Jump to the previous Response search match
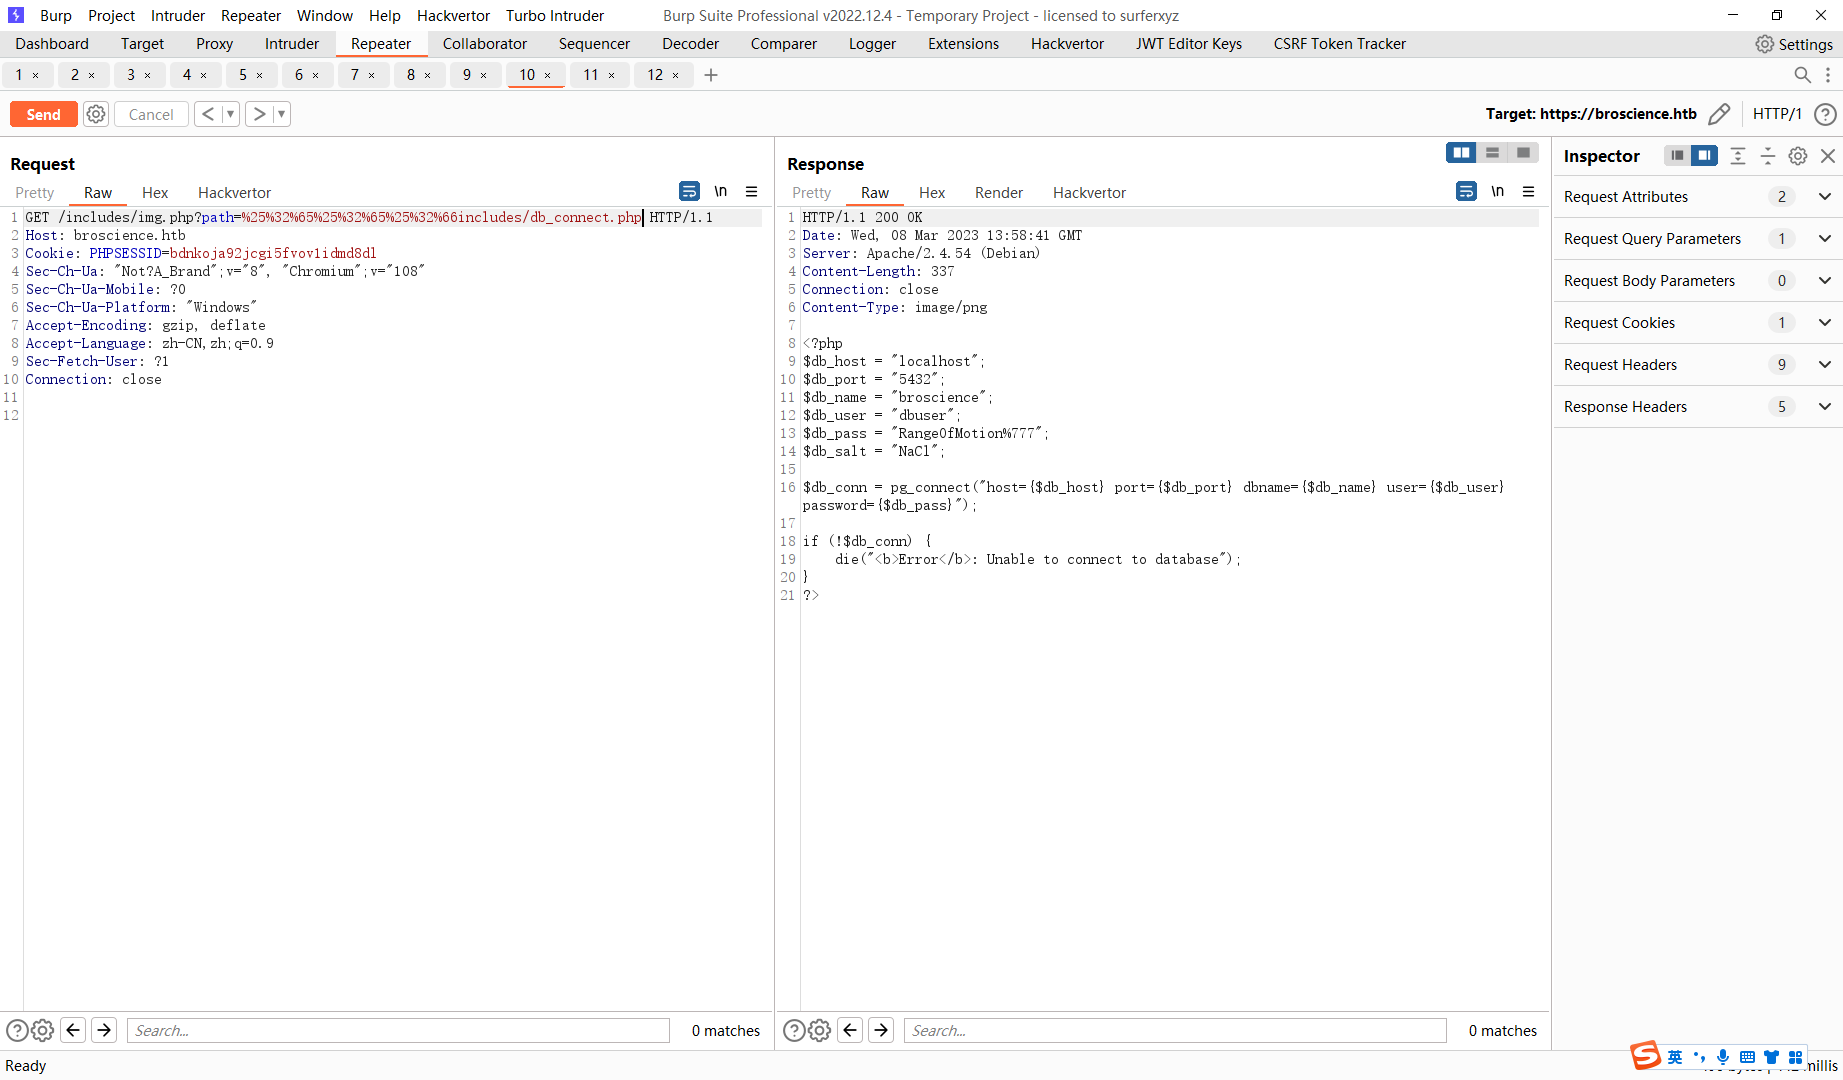Viewport: 1843px width, 1080px height. 850,1030
